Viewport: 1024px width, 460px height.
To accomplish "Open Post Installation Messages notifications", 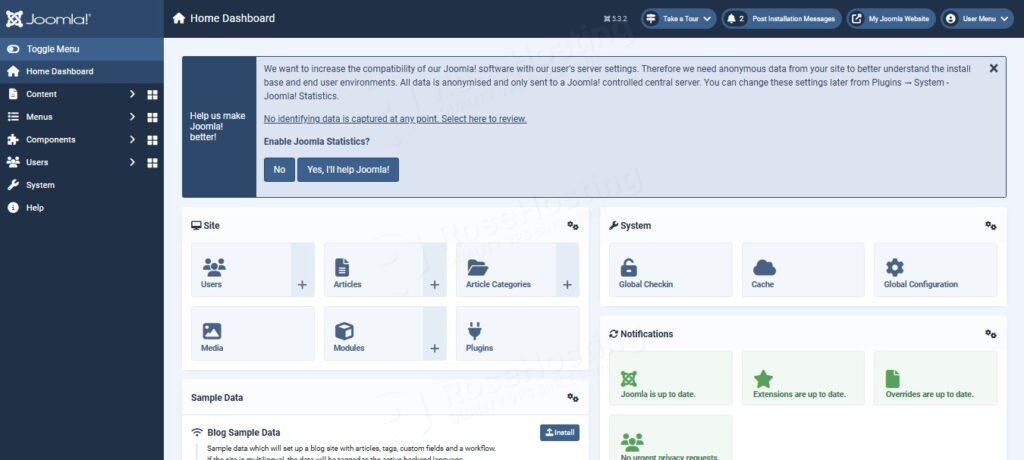I will pyautogui.click(x=781, y=19).
